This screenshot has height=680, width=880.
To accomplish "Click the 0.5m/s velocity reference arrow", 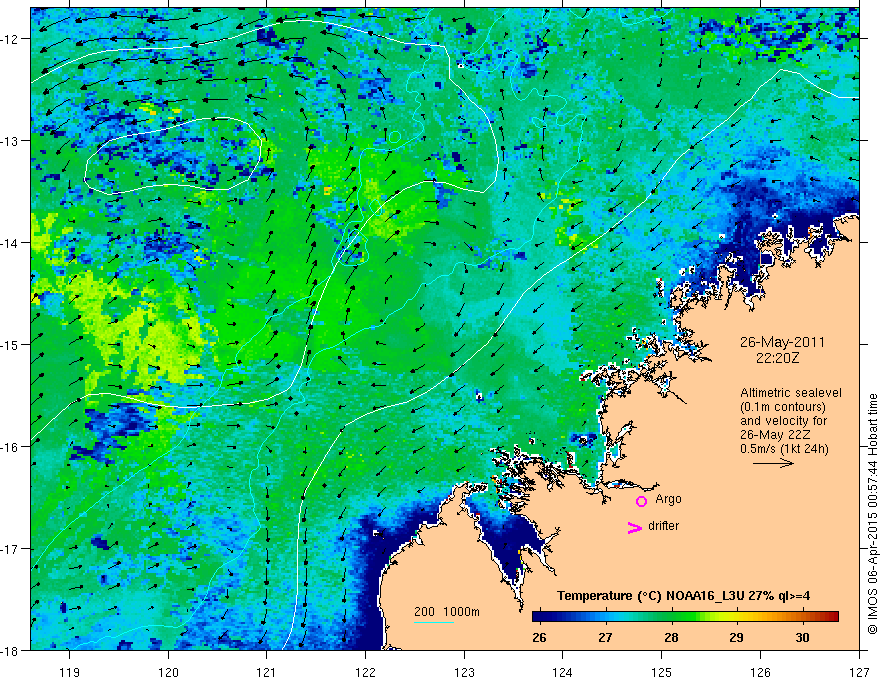I will pyautogui.click(x=773, y=463).
